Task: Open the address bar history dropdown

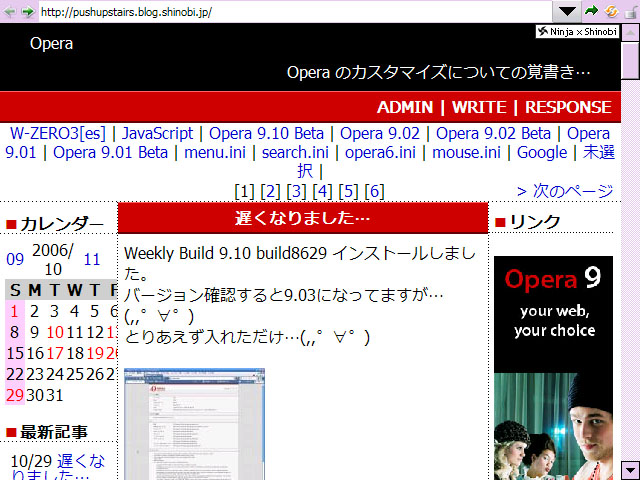Action: (567, 11)
